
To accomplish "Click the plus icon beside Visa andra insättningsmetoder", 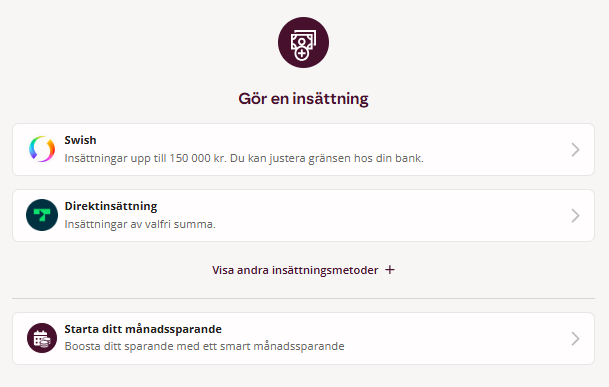I will pyautogui.click(x=390, y=270).
